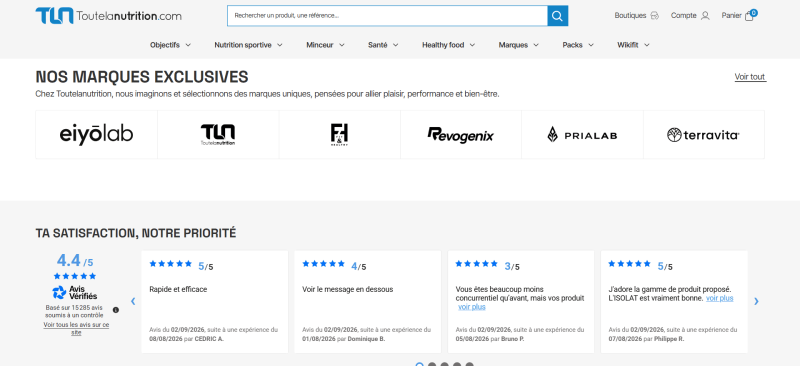Click the stars of Bruno P. review
The width and height of the screenshot is (800, 366).
coord(477,264)
